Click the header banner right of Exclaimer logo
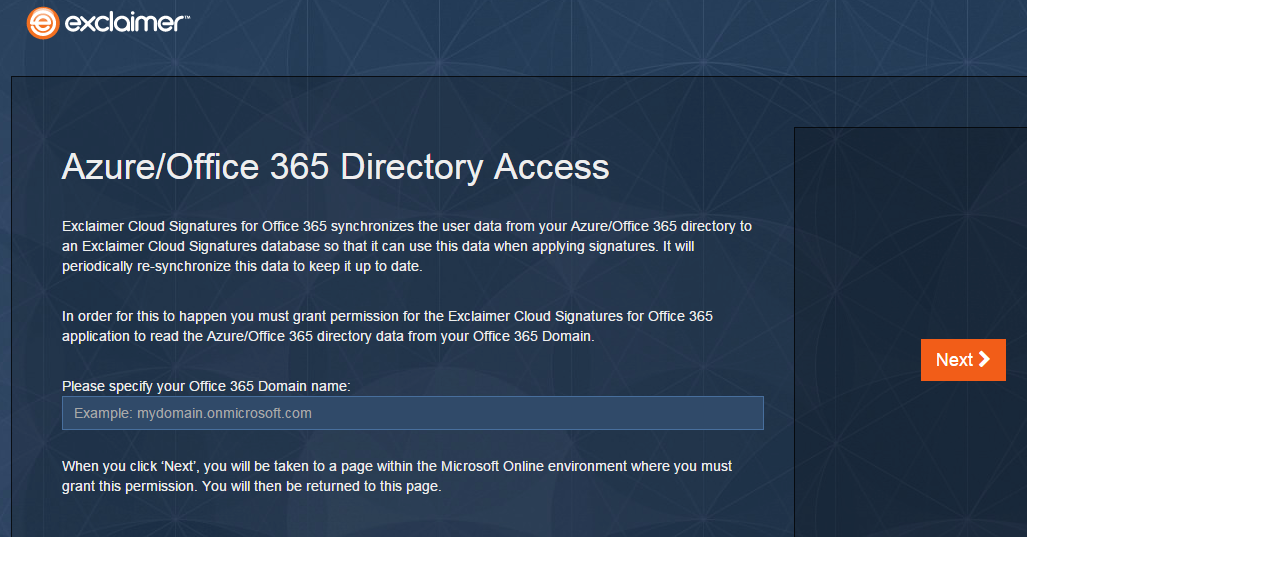 (x=600, y=35)
